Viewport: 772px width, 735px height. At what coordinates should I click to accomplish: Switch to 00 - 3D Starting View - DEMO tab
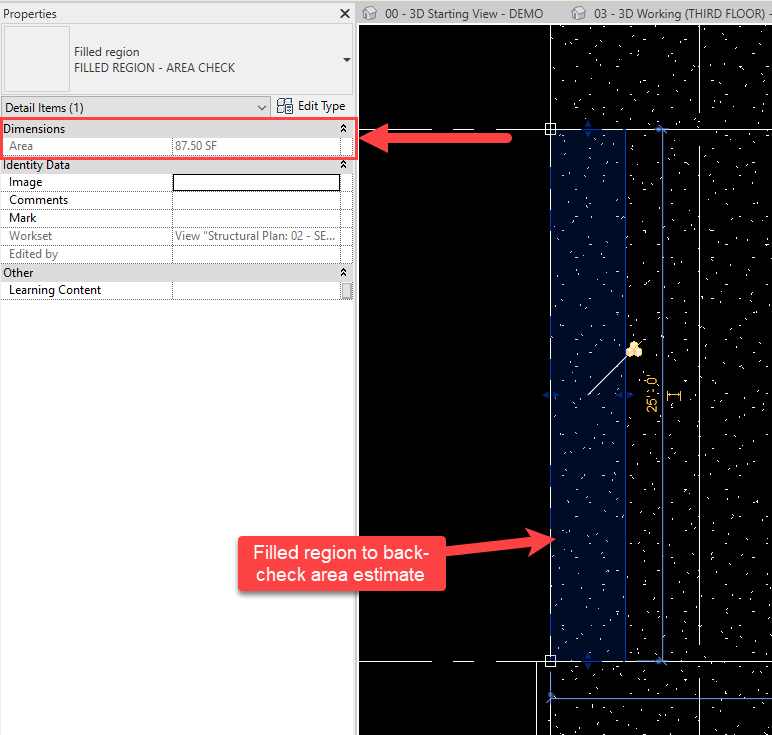[464, 14]
